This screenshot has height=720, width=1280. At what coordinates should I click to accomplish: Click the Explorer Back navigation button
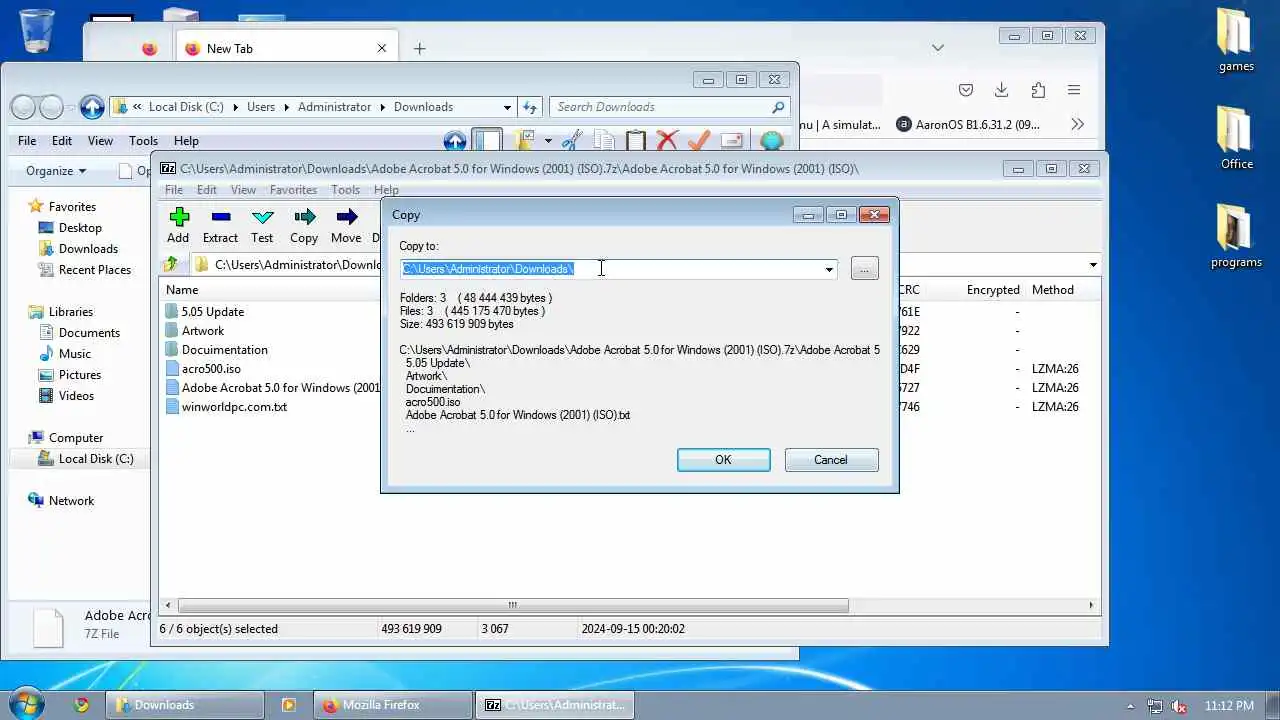tap(23, 107)
